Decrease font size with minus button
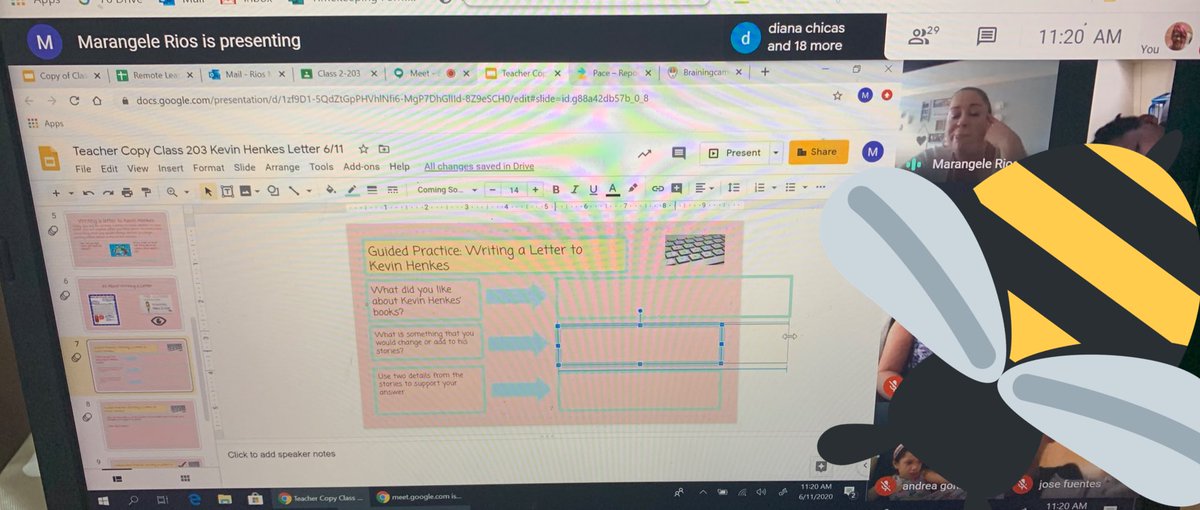The height and width of the screenshot is (510, 1200). point(492,190)
